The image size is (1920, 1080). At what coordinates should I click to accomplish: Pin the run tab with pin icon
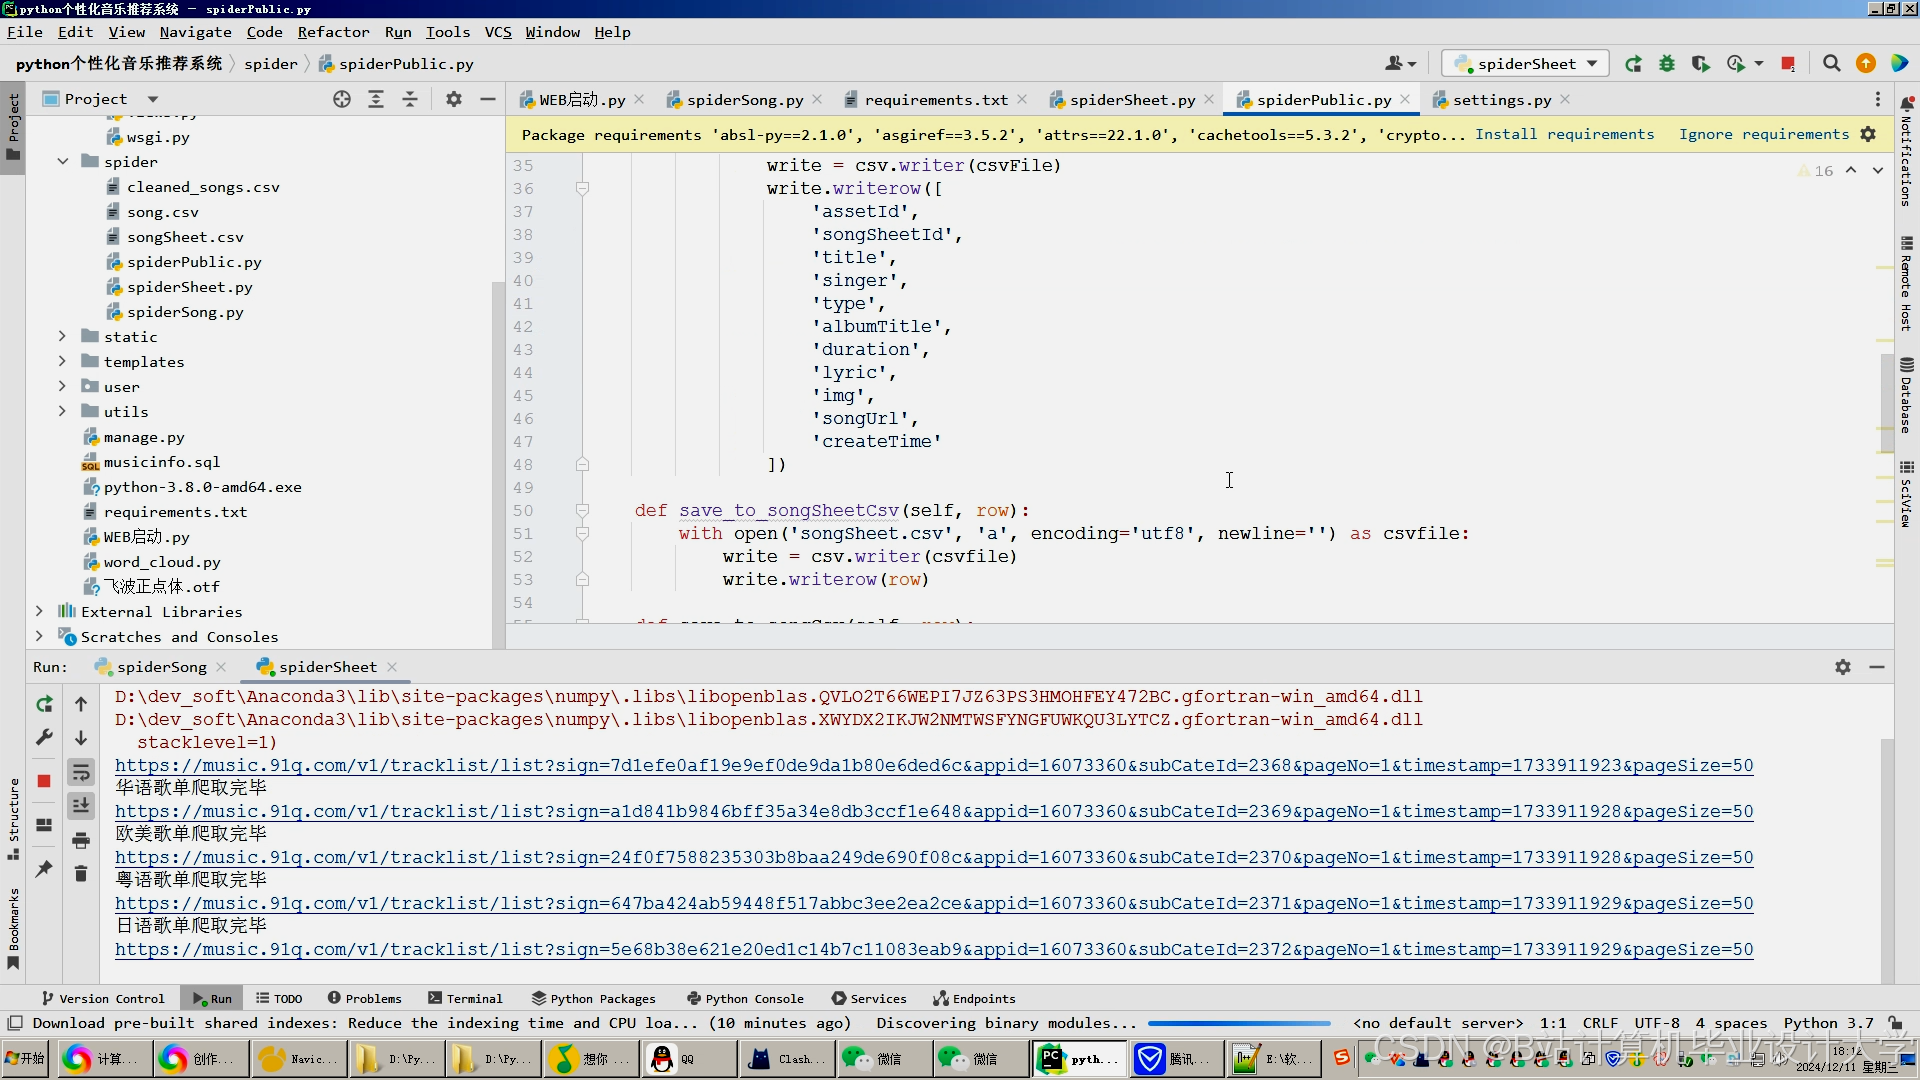(x=44, y=869)
